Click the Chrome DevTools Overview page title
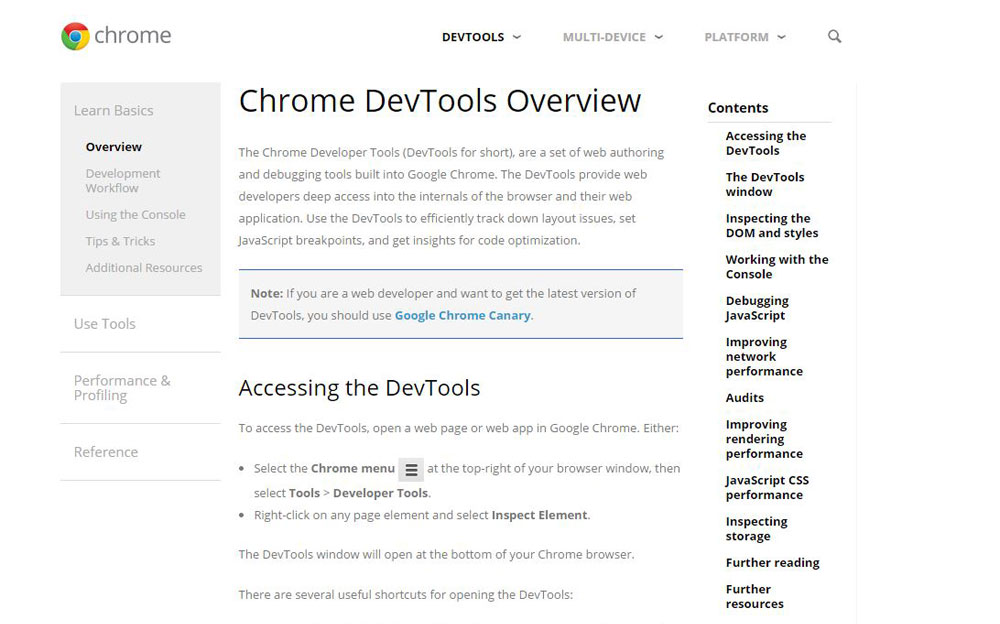This screenshot has width=1000, height=624. coord(440,101)
